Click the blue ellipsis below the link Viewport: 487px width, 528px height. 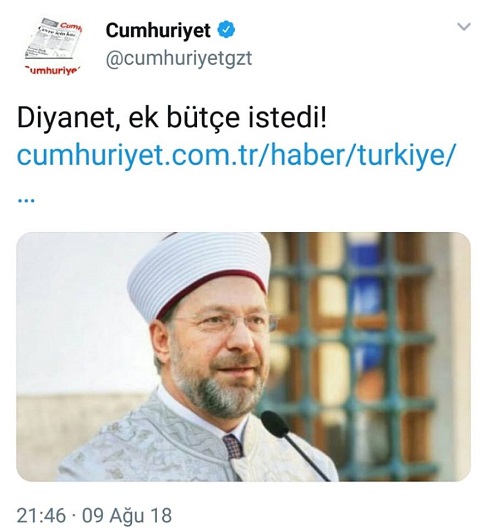click(26, 201)
